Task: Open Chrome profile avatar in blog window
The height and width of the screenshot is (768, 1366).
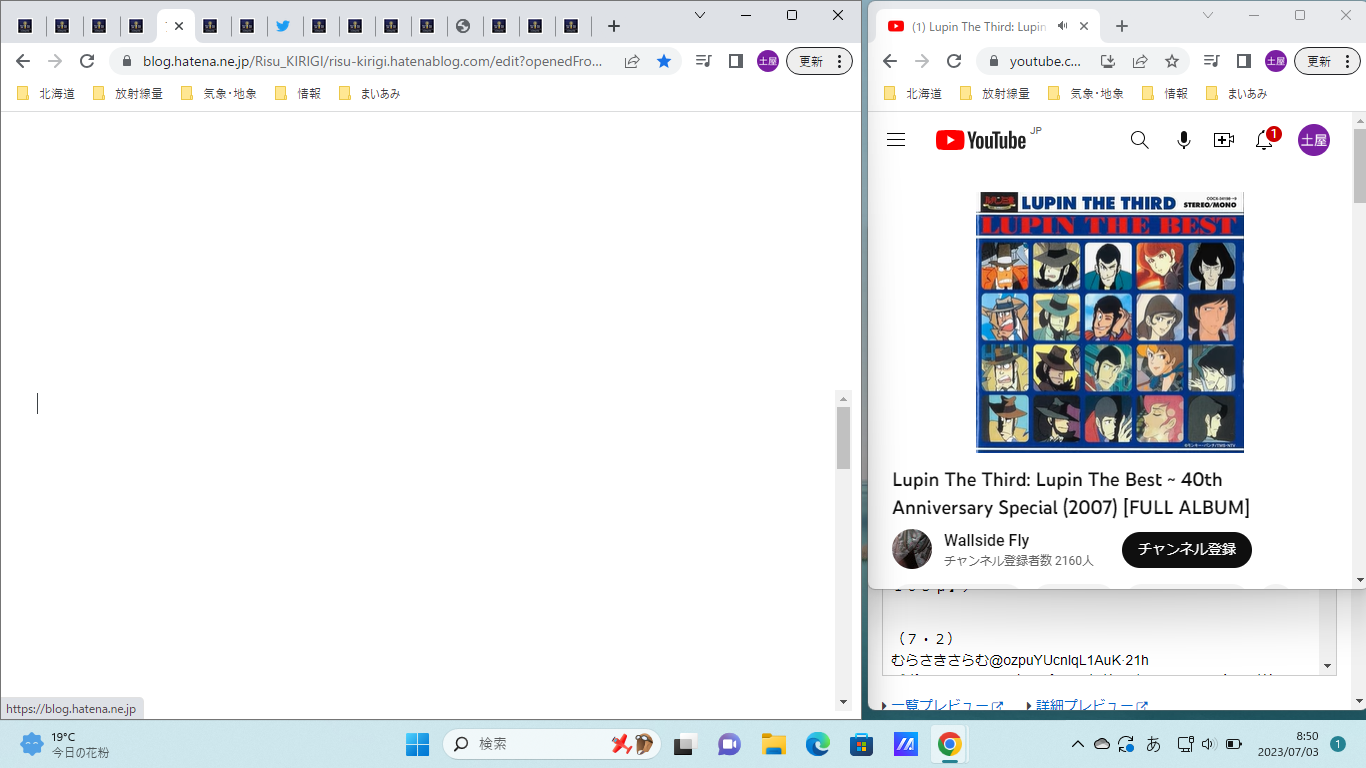Action: pyautogui.click(x=767, y=61)
